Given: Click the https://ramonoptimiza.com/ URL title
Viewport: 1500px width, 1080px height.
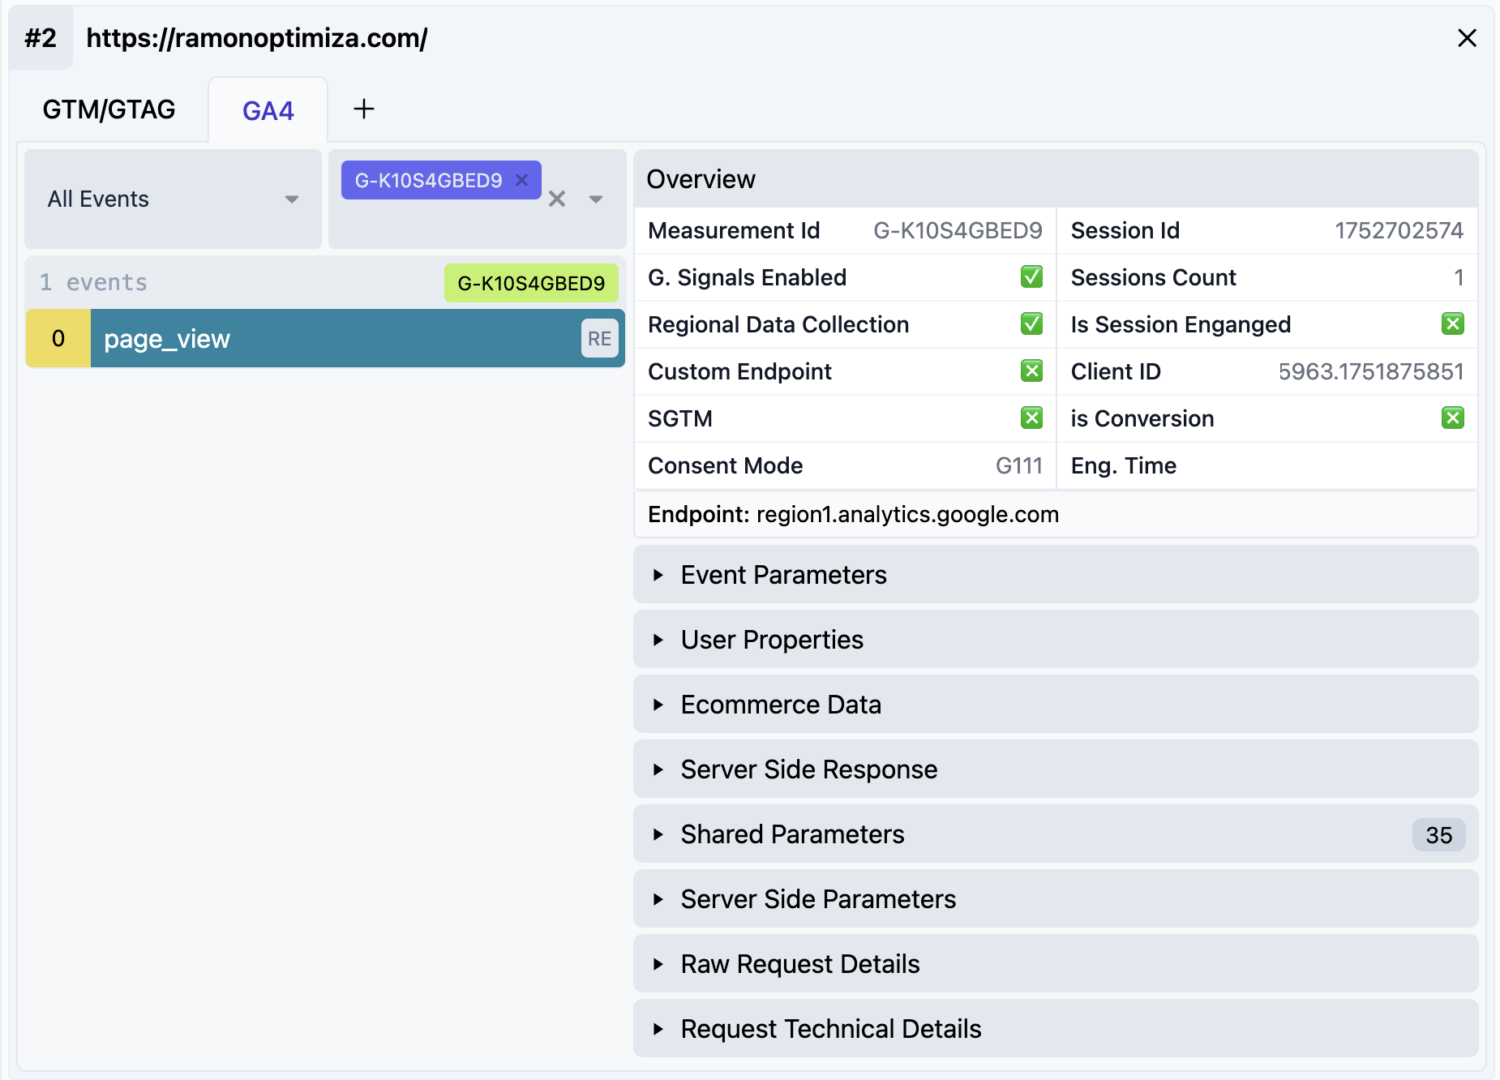Looking at the screenshot, I should tap(257, 38).
